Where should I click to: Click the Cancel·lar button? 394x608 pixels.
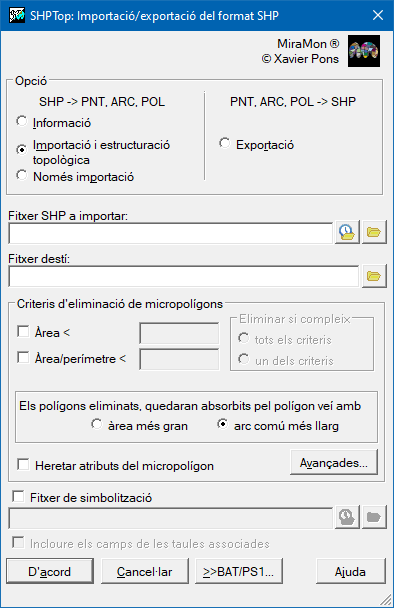[x=145, y=571]
